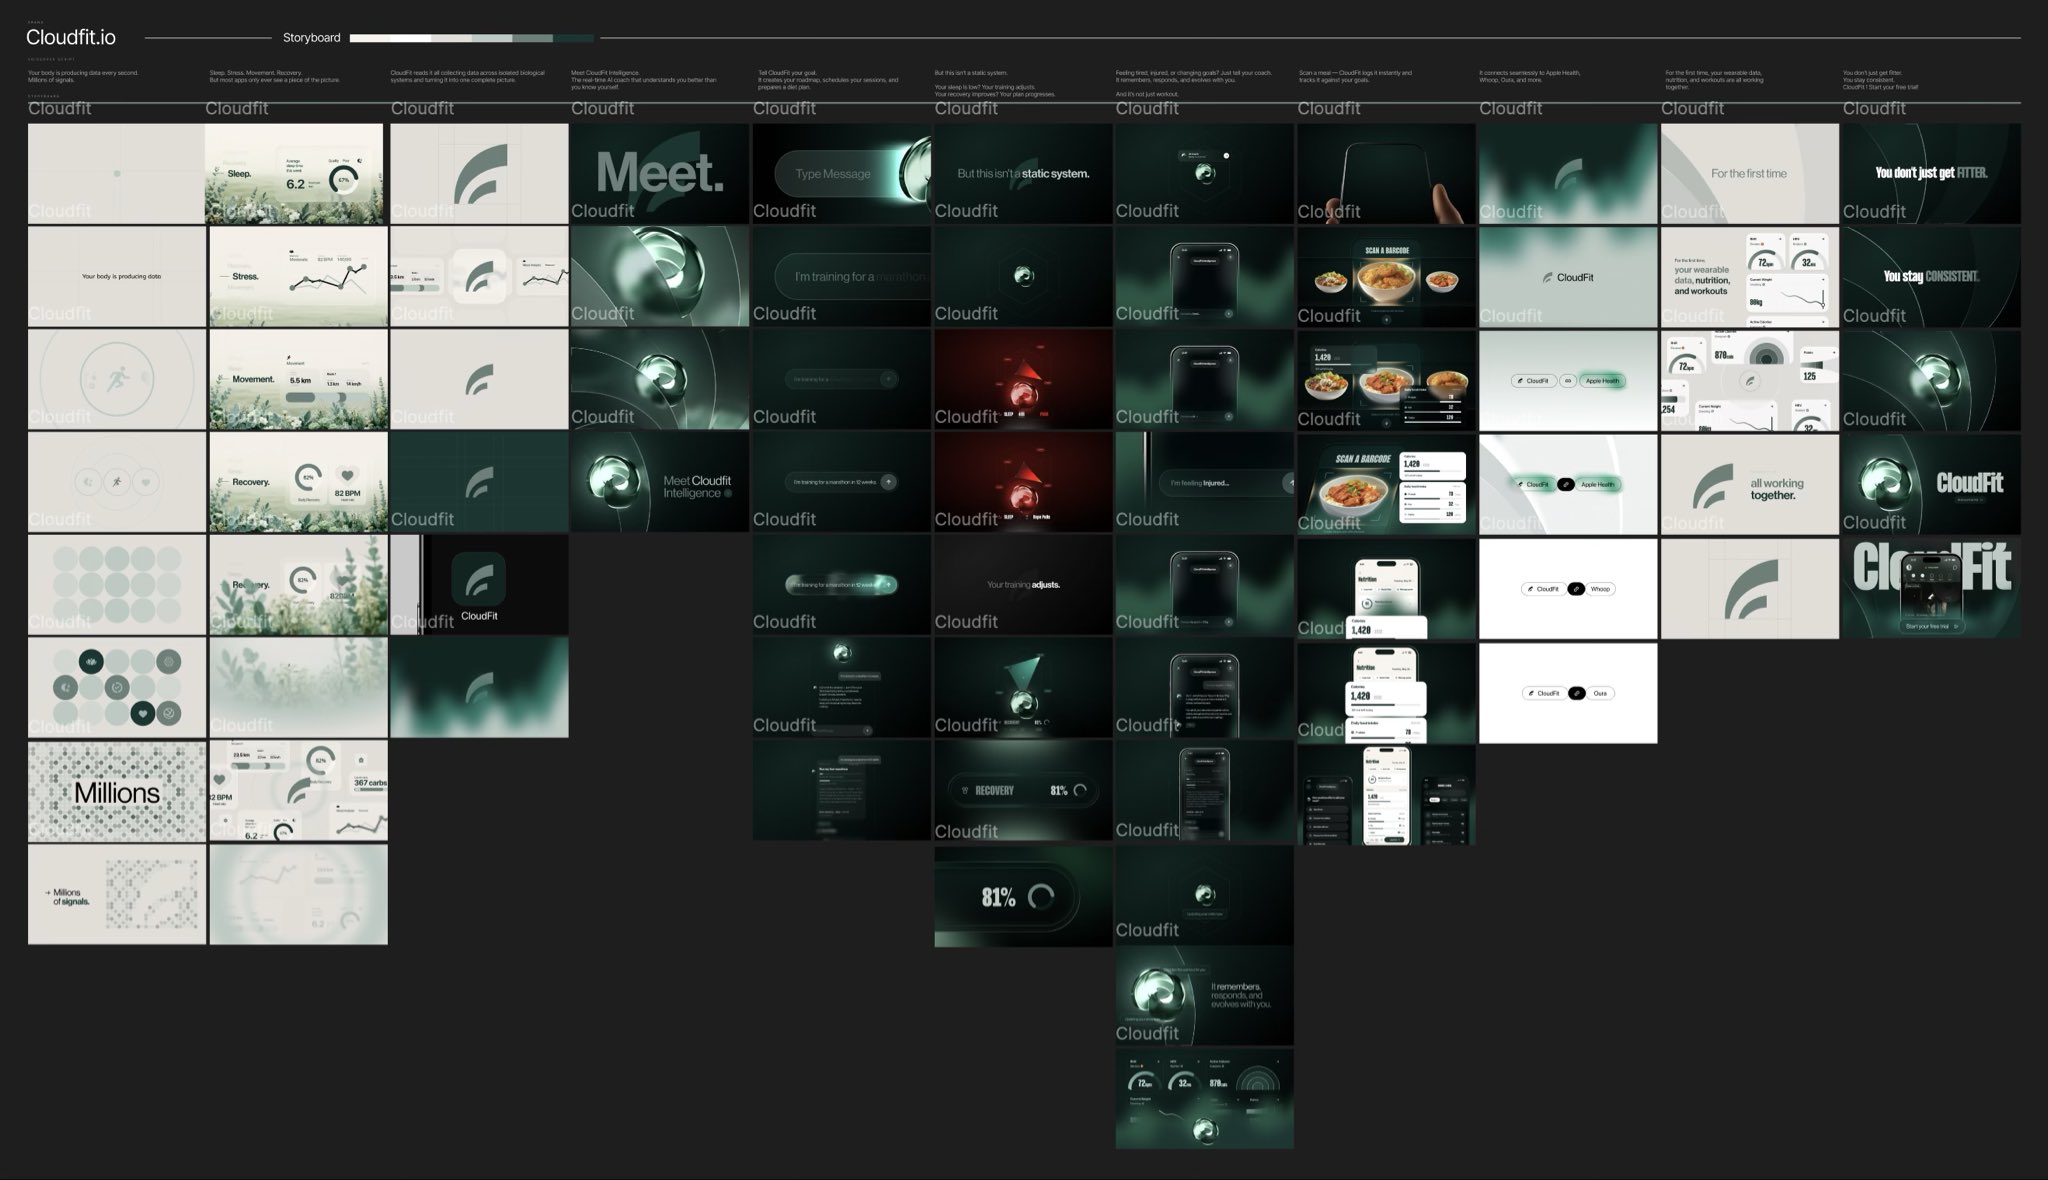2048x1180 pixels.
Task: Select the 'You stay CONSISTENT.' frame
Action: 1931,277
